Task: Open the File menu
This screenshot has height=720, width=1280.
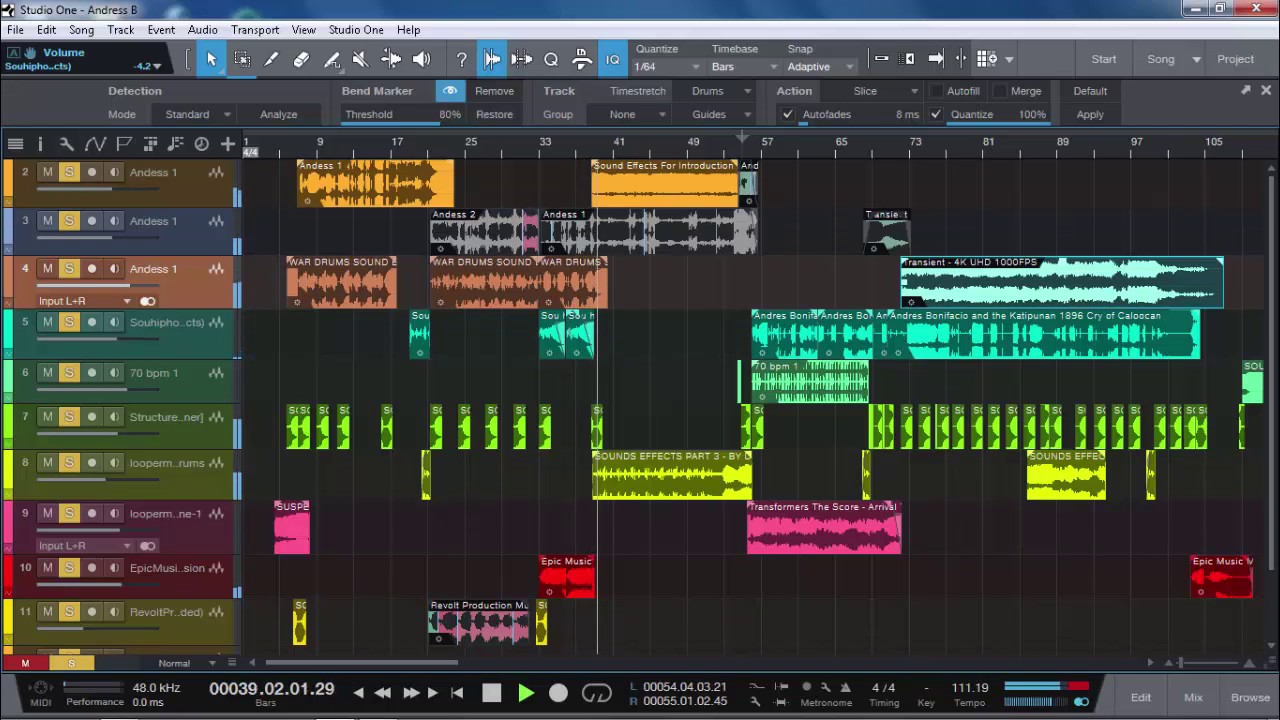Action: point(15,30)
